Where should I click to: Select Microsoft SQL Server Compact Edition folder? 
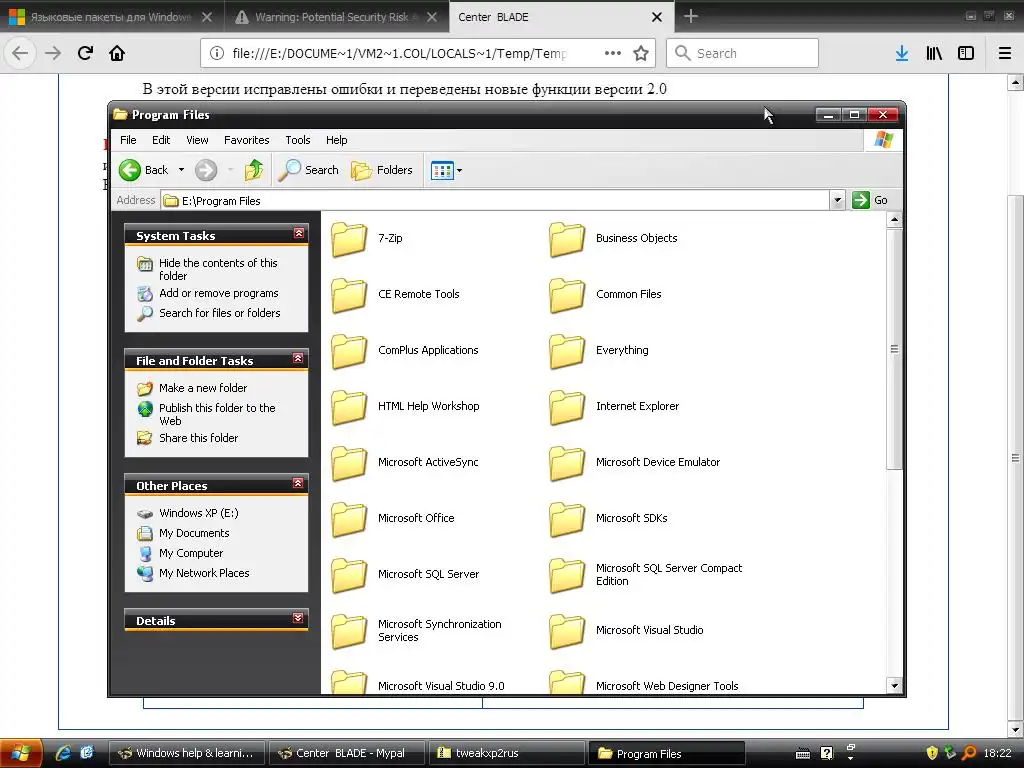point(567,575)
